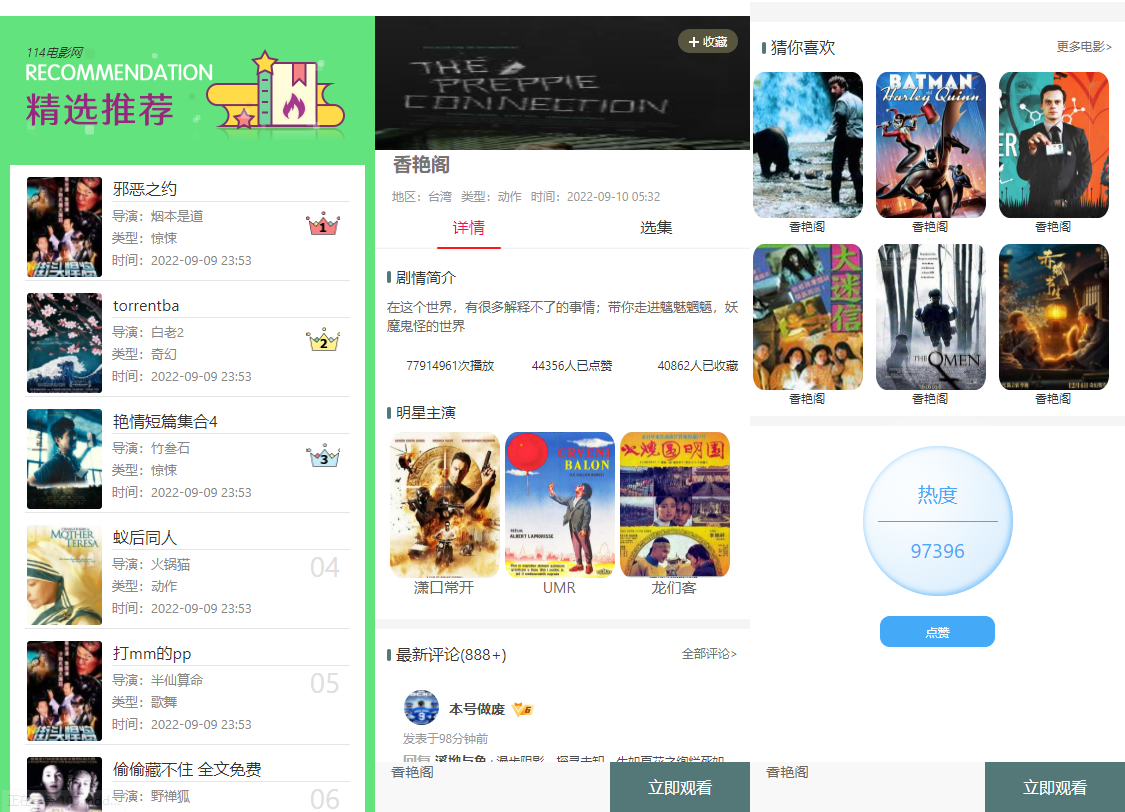Open the bear and waterfall poster in 猜你喜欢

[808, 145]
